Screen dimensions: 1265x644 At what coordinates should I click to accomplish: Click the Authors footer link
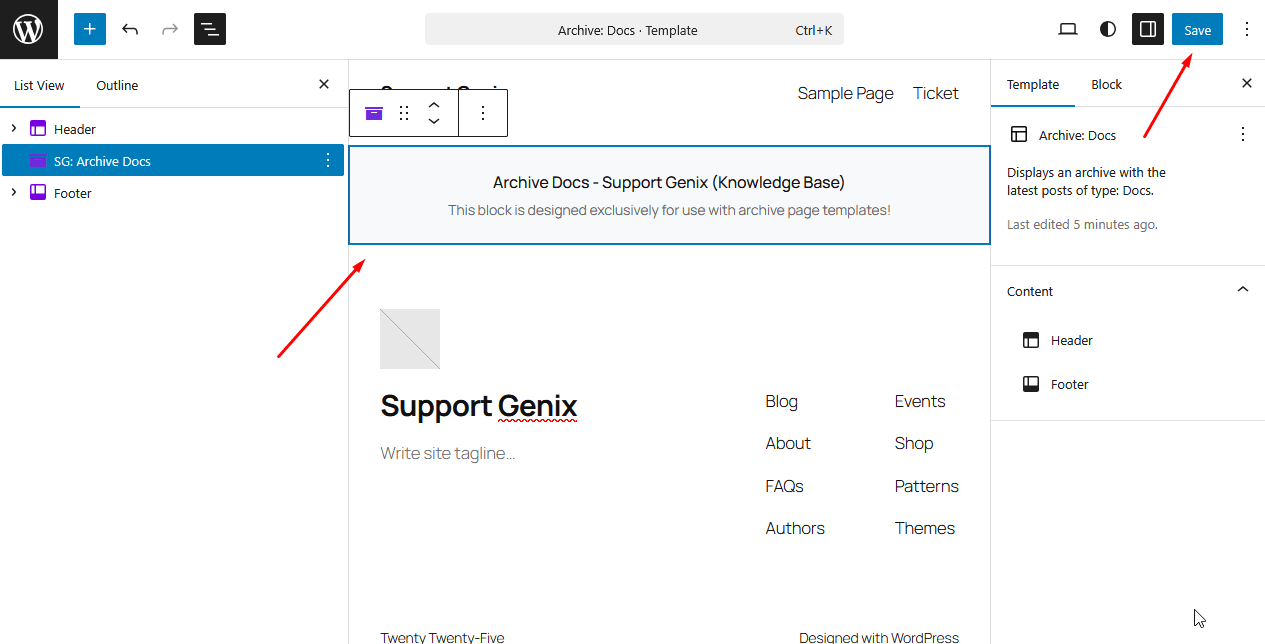(795, 528)
